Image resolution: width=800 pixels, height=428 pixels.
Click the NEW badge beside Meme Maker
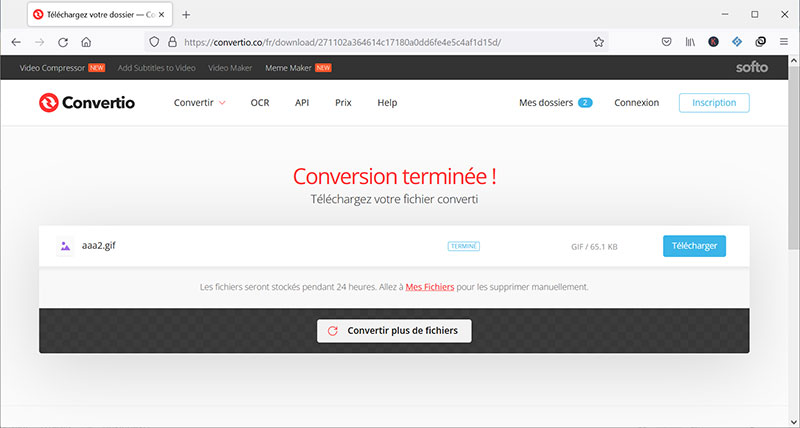[x=323, y=67]
